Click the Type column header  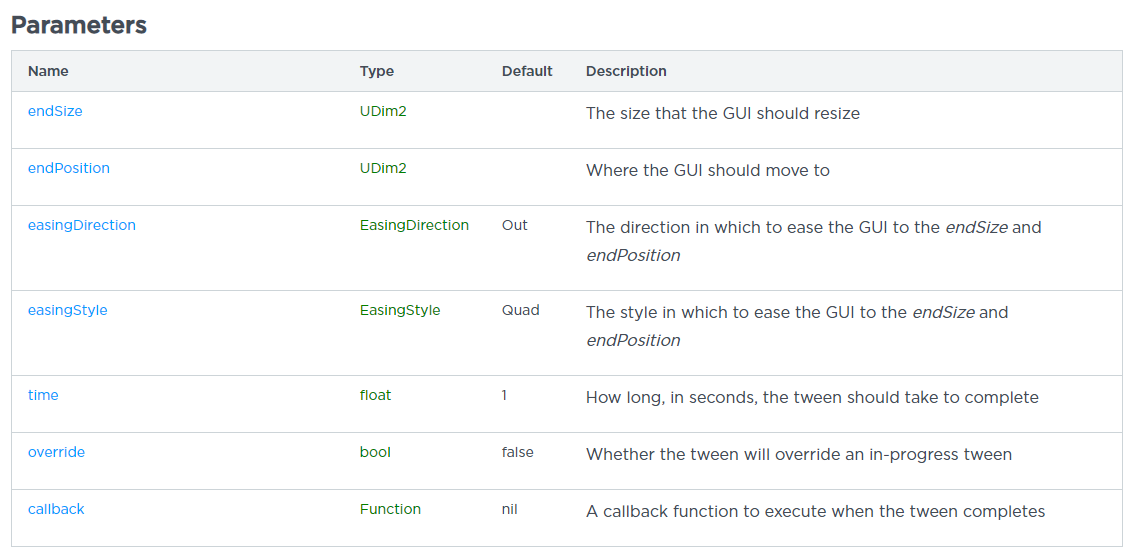click(377, 71)
